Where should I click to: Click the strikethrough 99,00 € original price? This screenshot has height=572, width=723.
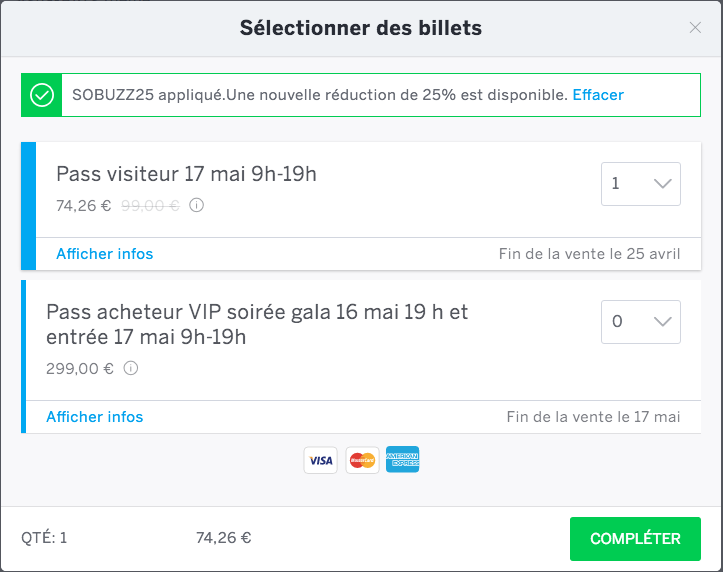pos(150,206)
